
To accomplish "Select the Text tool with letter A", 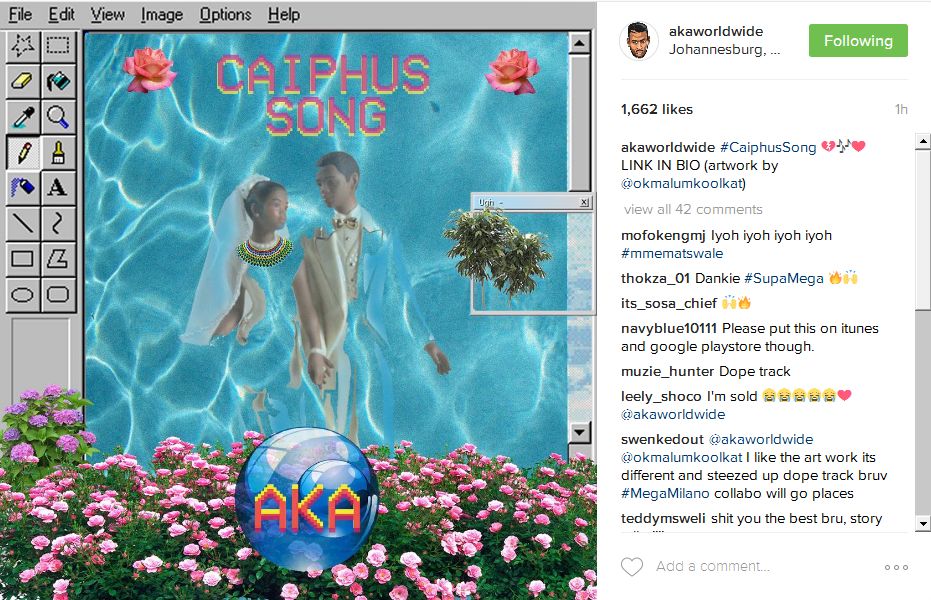I will click(x=58, y=188).
